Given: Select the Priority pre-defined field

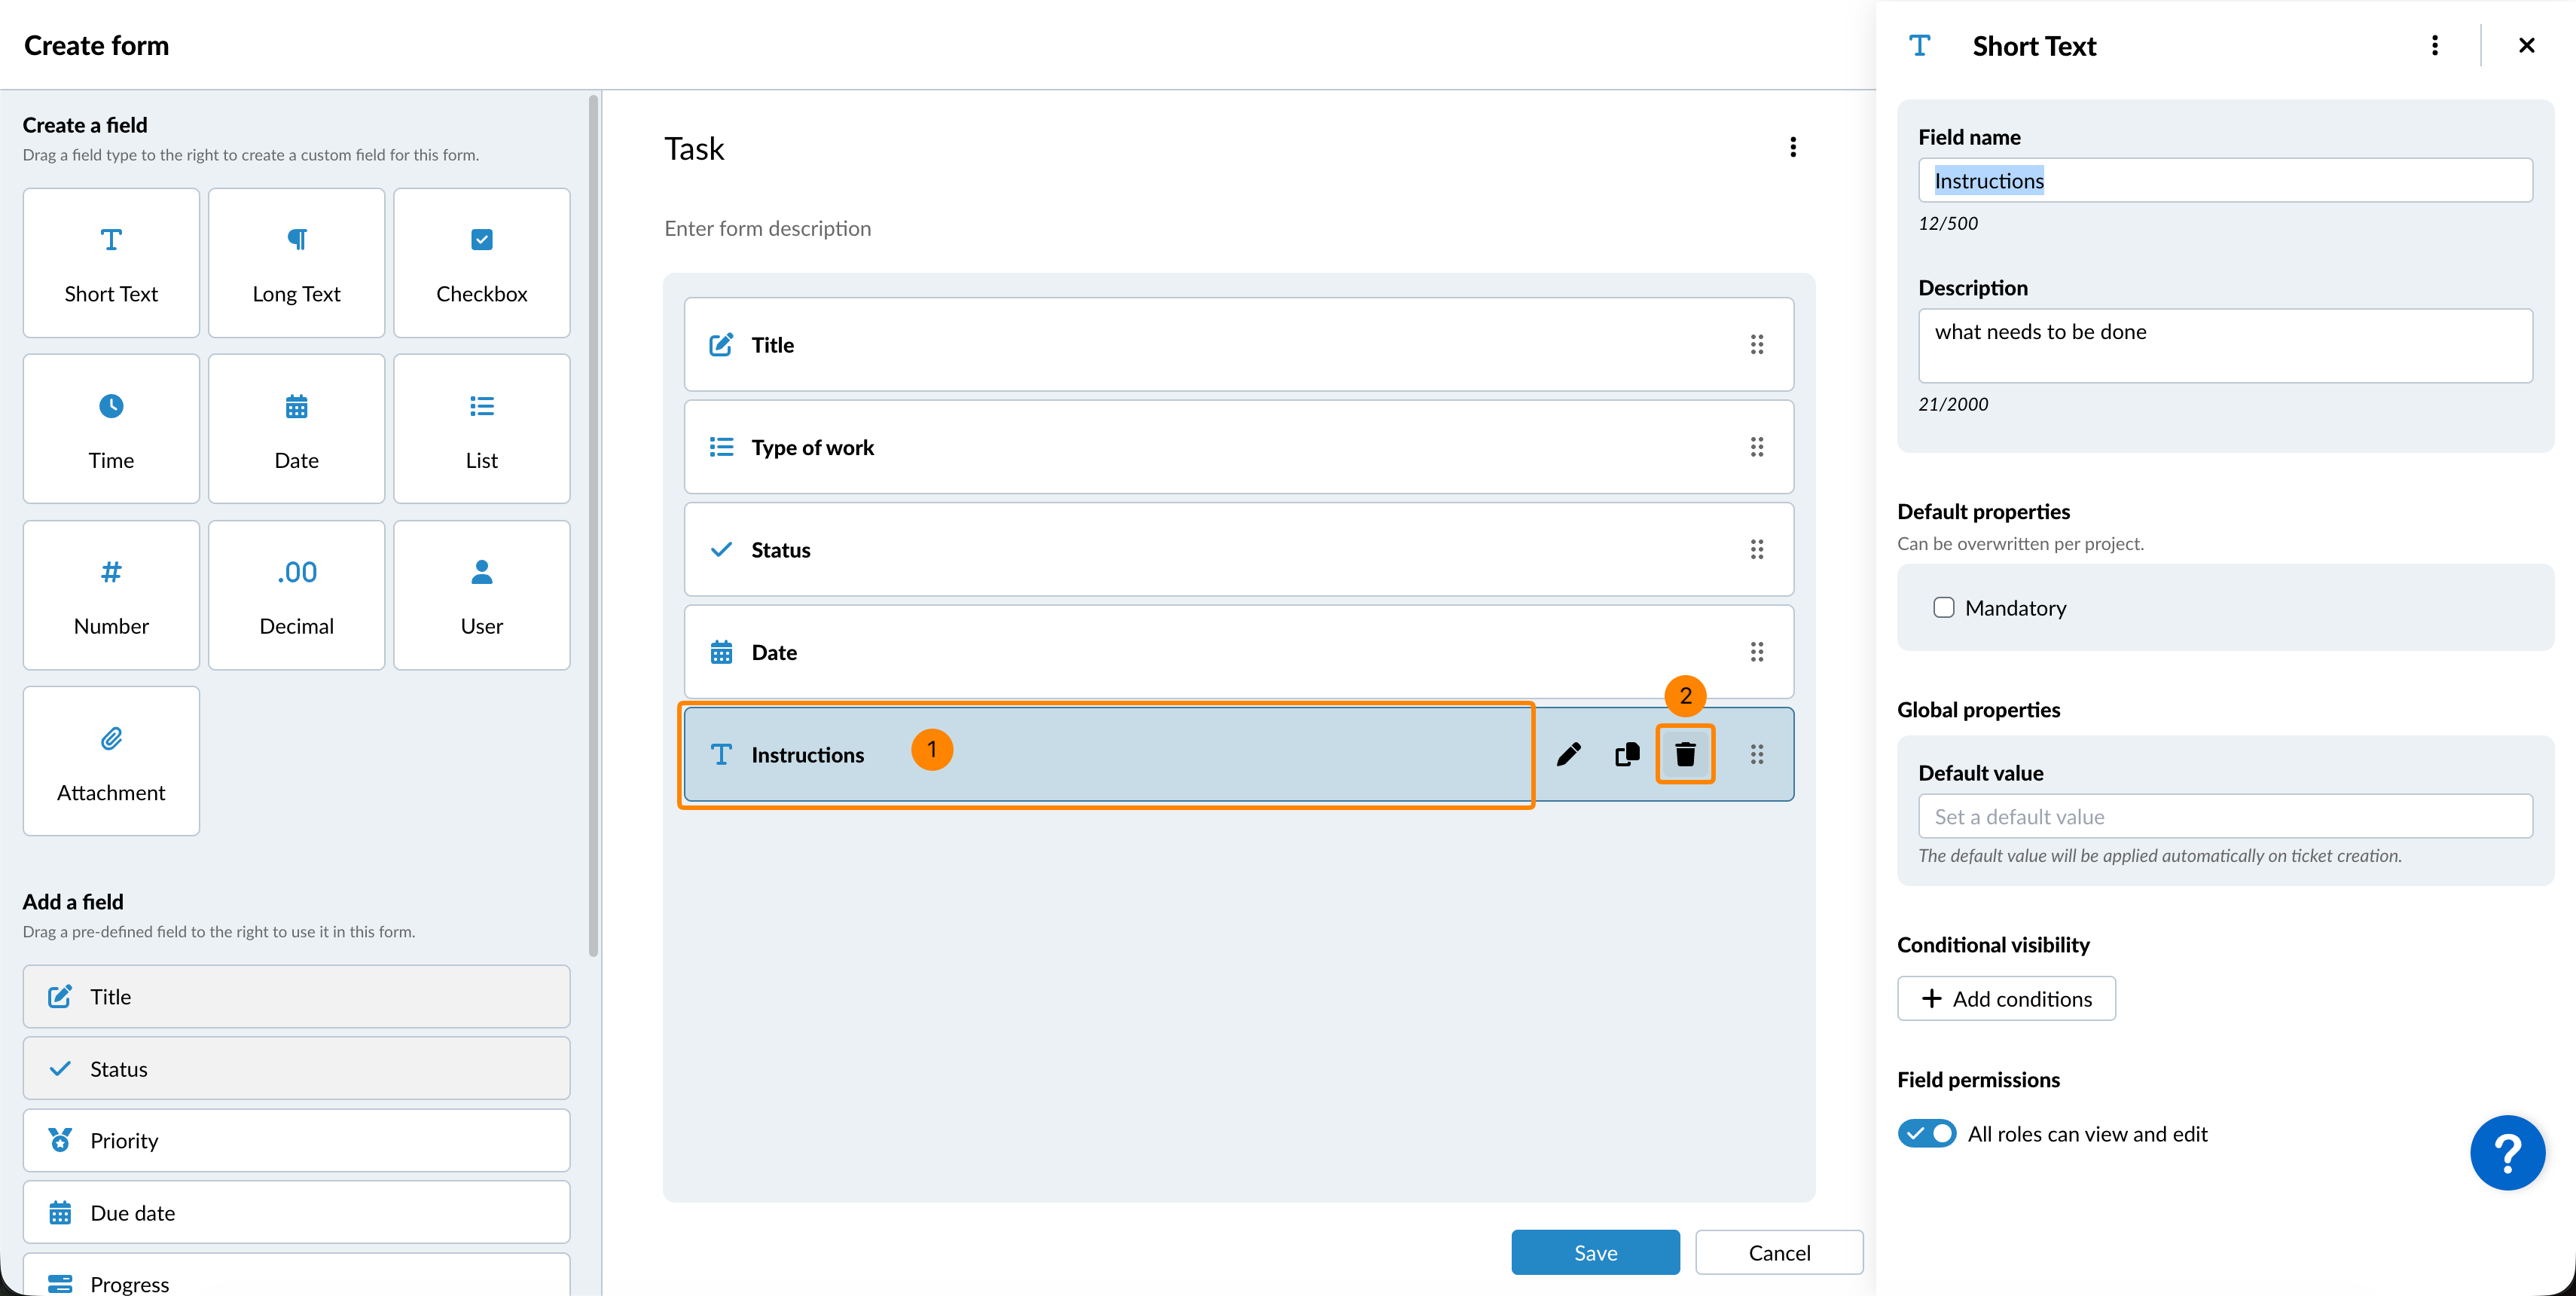Looking at the screenshot, I should coord(296,1140).
